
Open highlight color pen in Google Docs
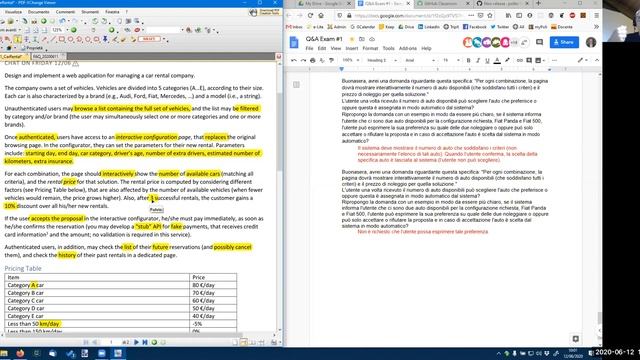pos(507,60)
